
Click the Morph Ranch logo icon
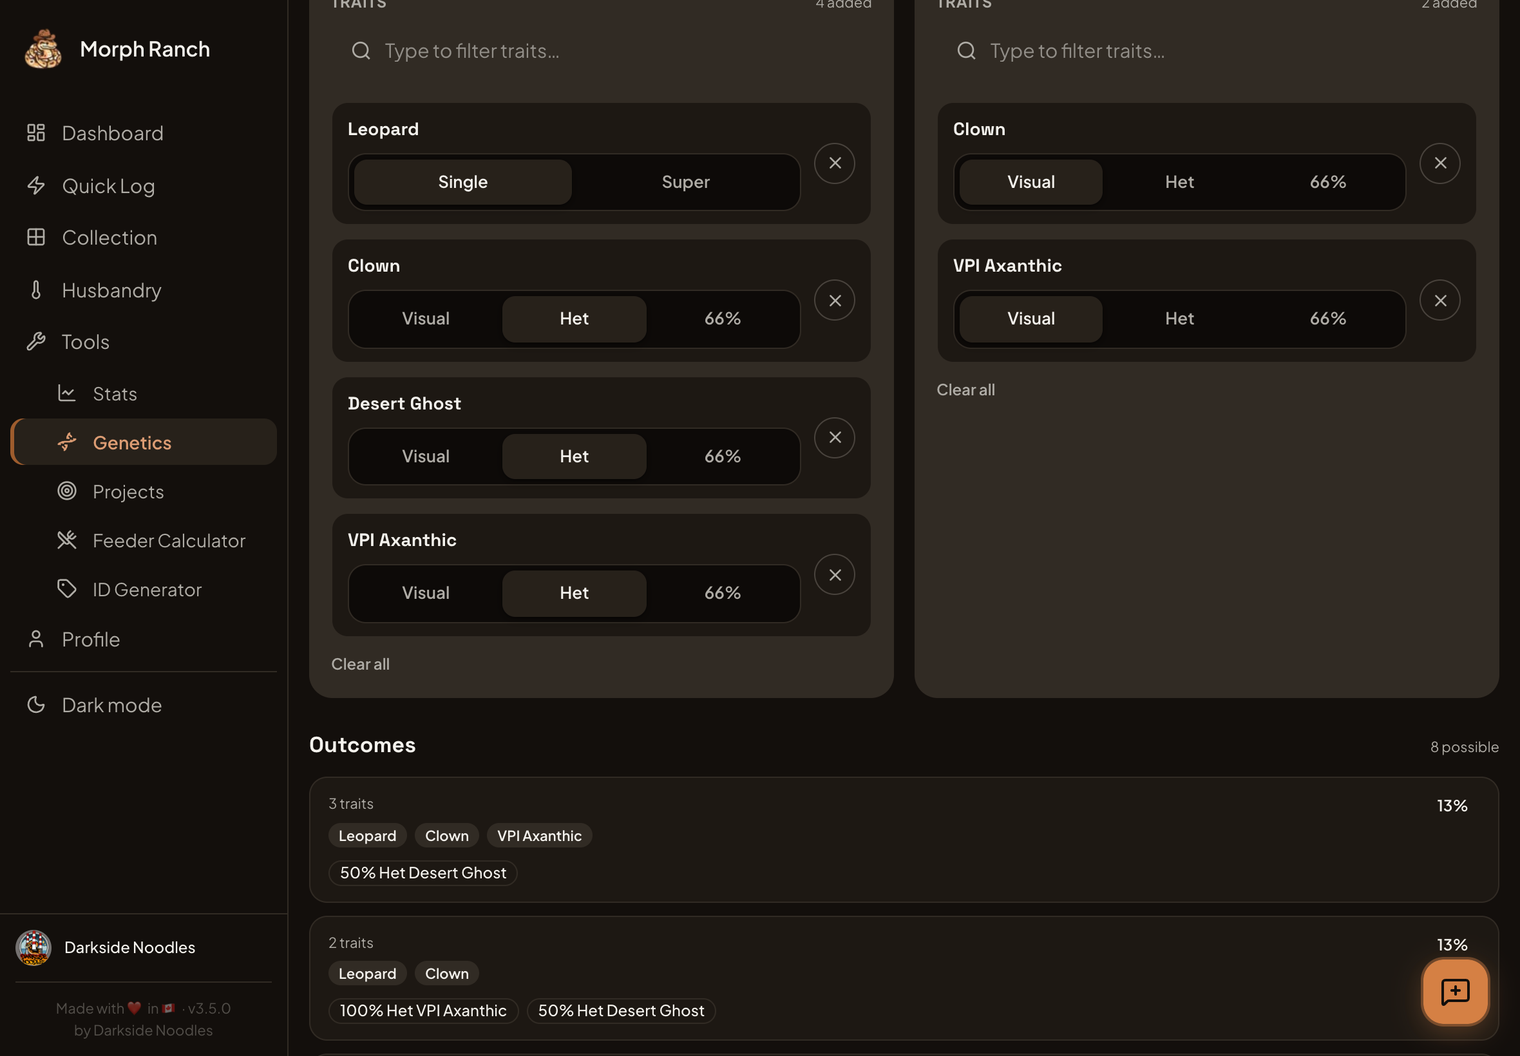(43, 49)
